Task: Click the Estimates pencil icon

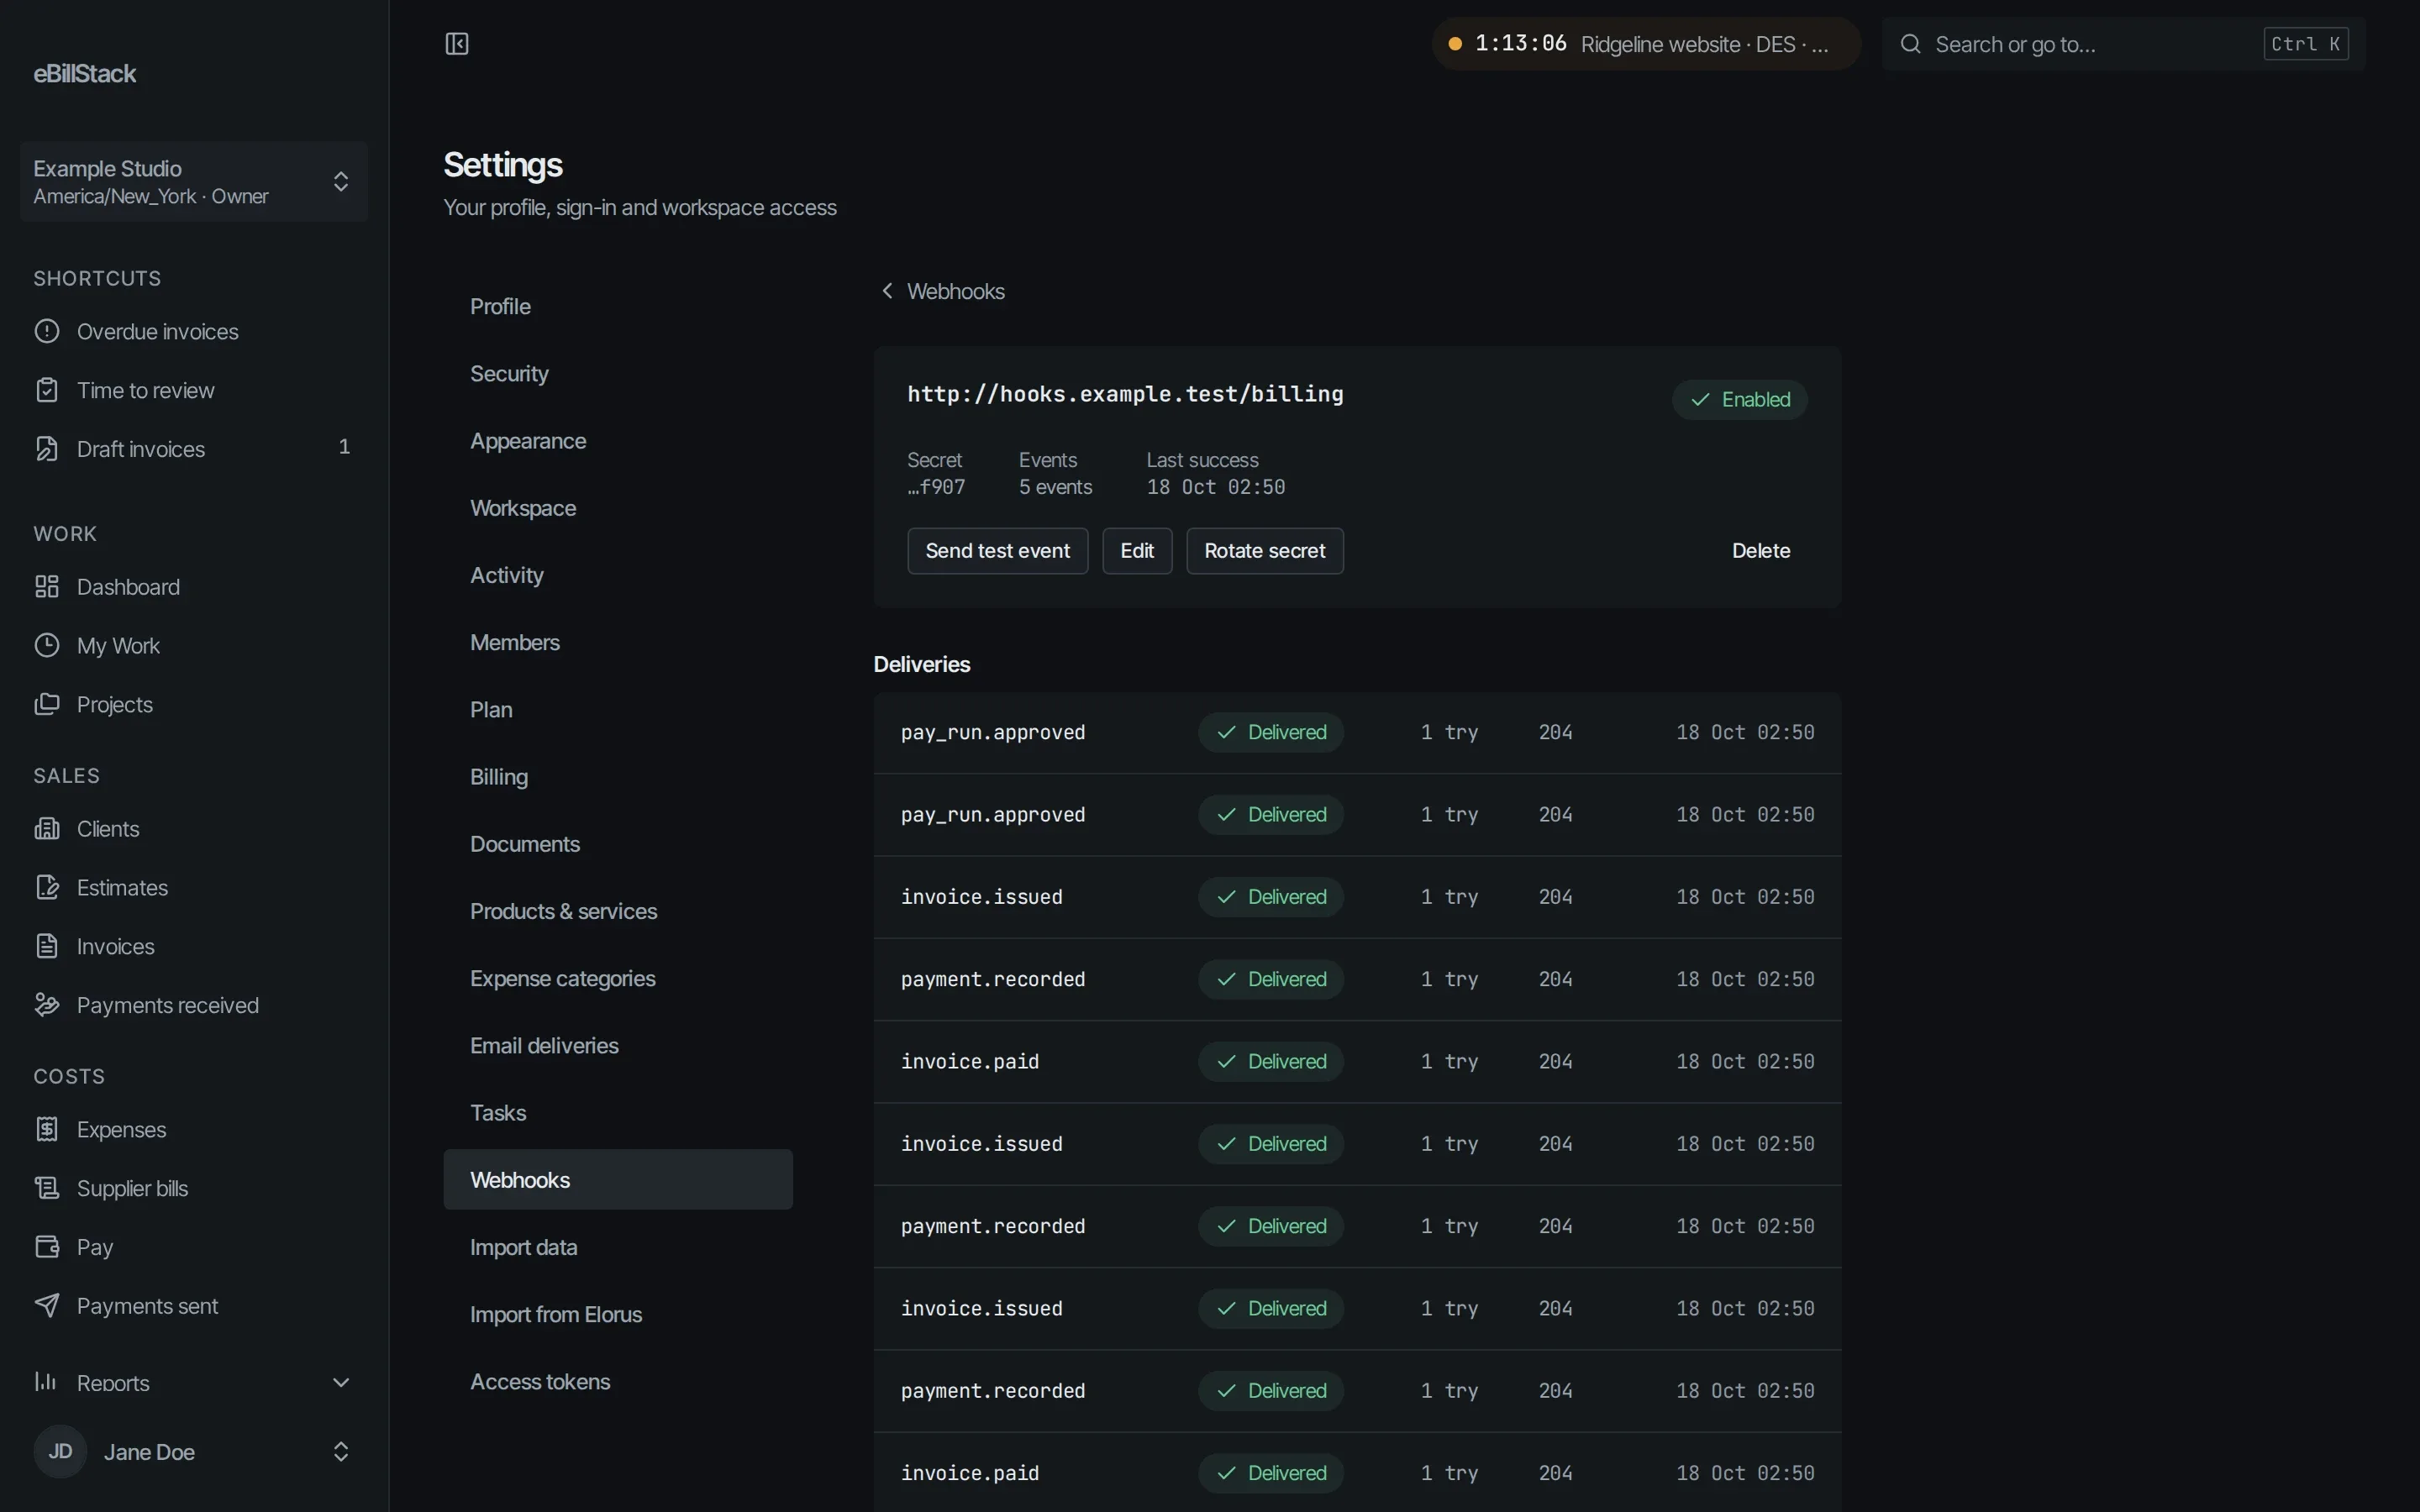Action: pos(47,887)
